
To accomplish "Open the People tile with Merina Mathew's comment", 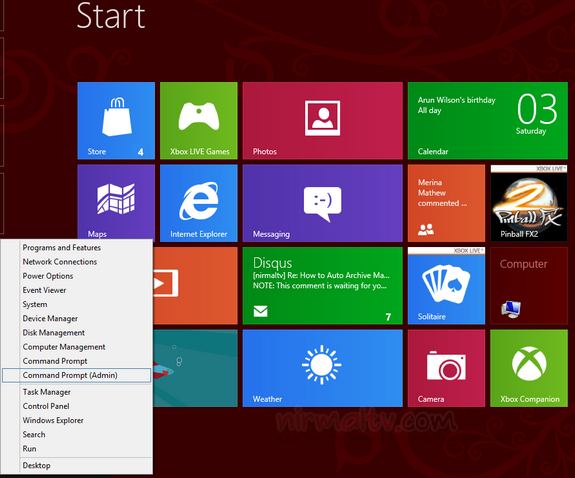I will tap(446, 203).
